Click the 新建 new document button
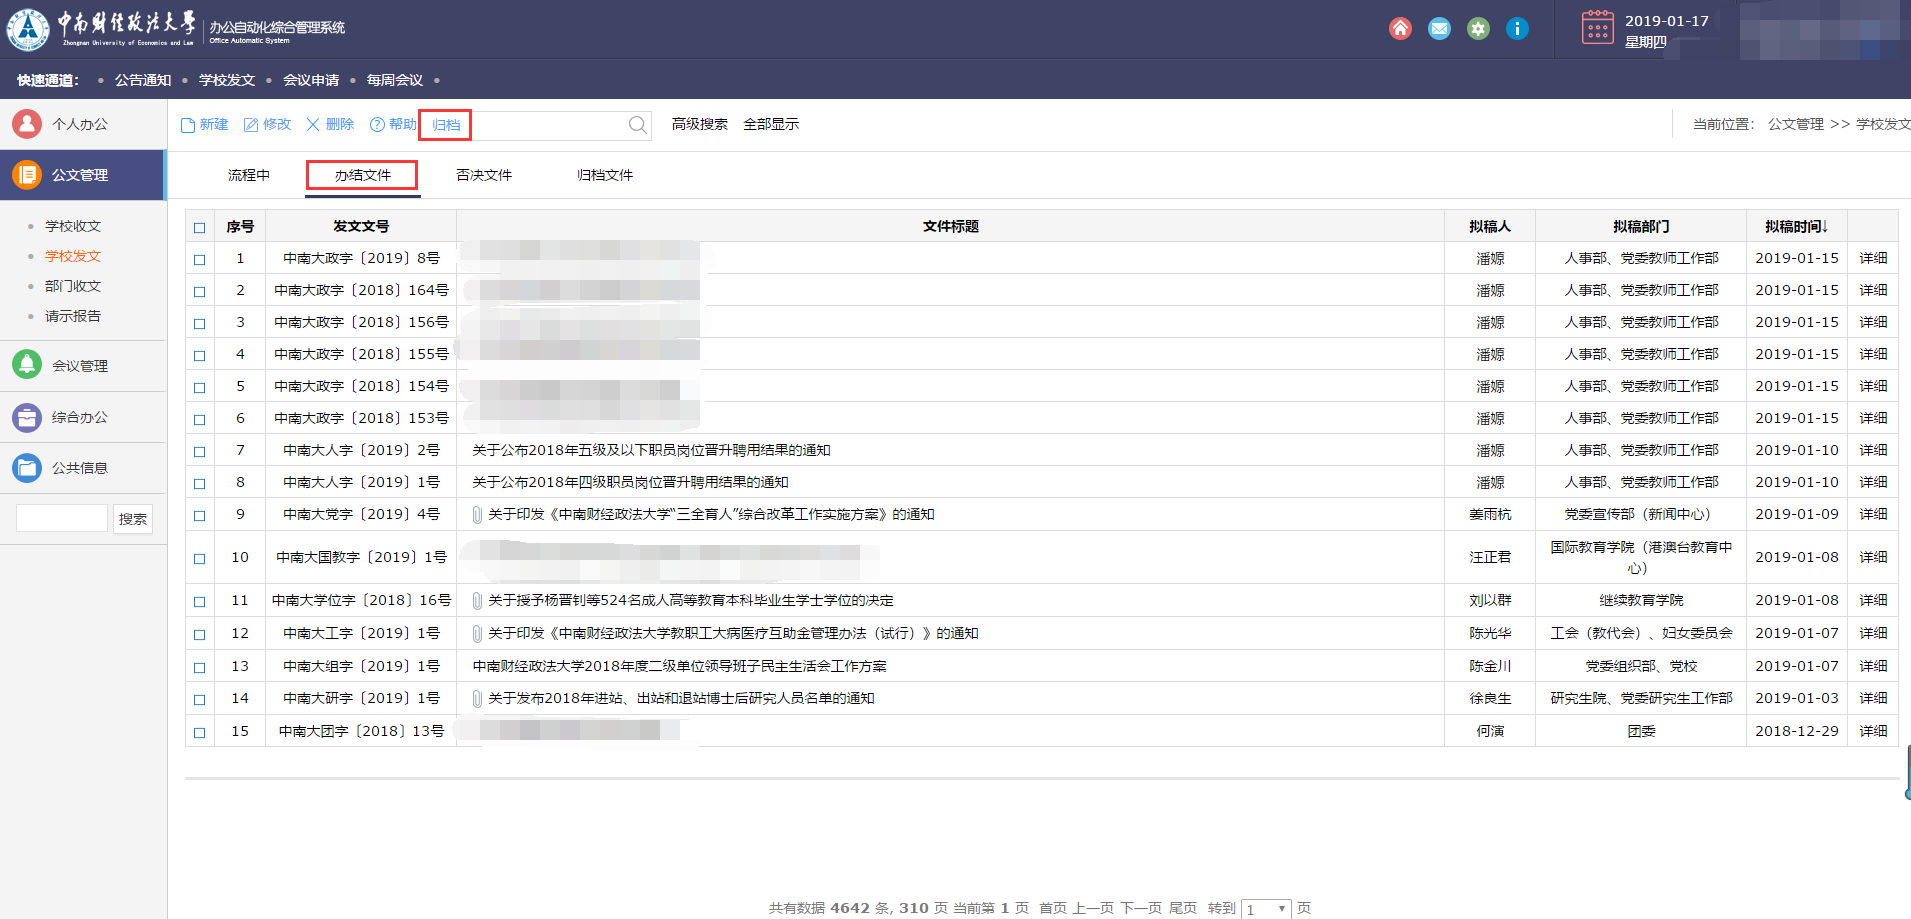Viewport: 1911px width, 919px height. (x=205, y=125)
